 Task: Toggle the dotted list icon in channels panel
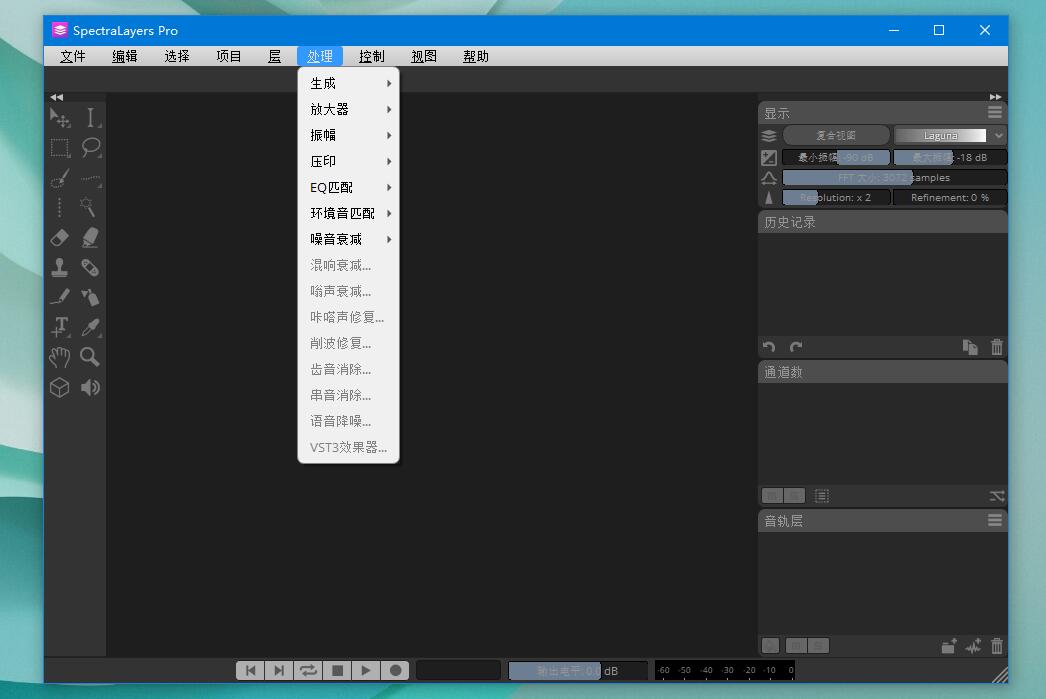pos(822,496)
